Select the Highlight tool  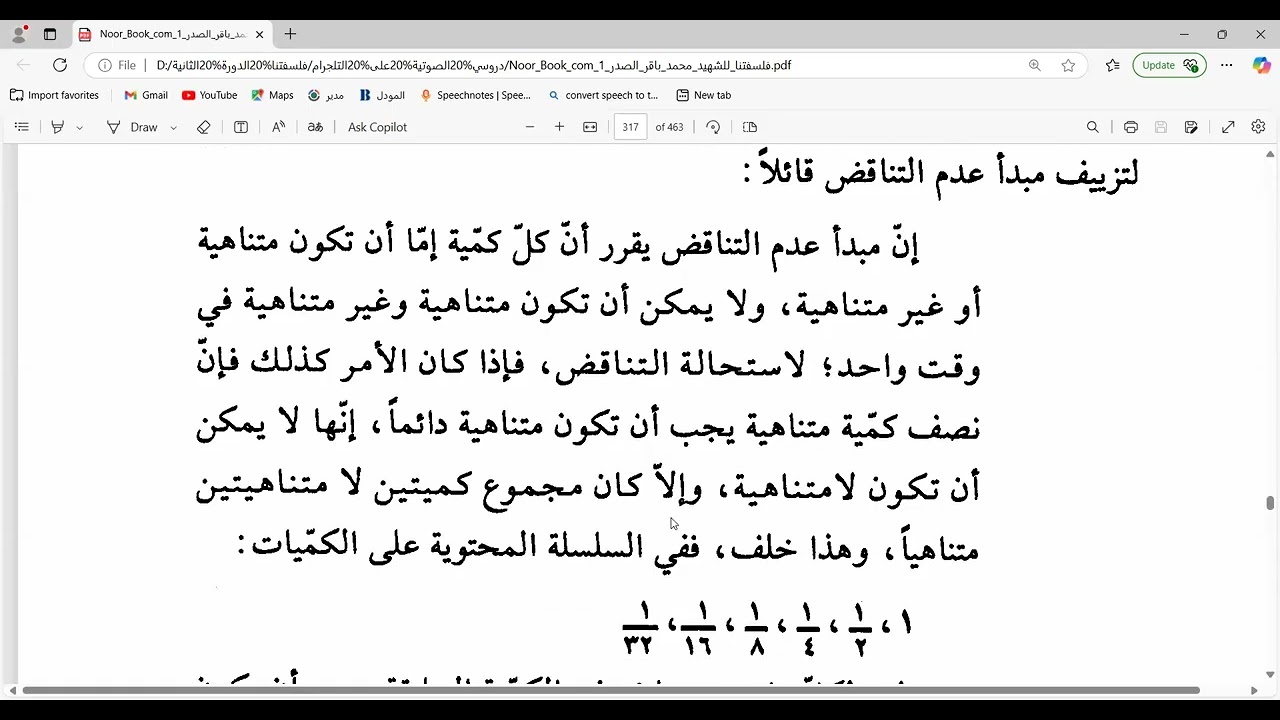point(58,127)
